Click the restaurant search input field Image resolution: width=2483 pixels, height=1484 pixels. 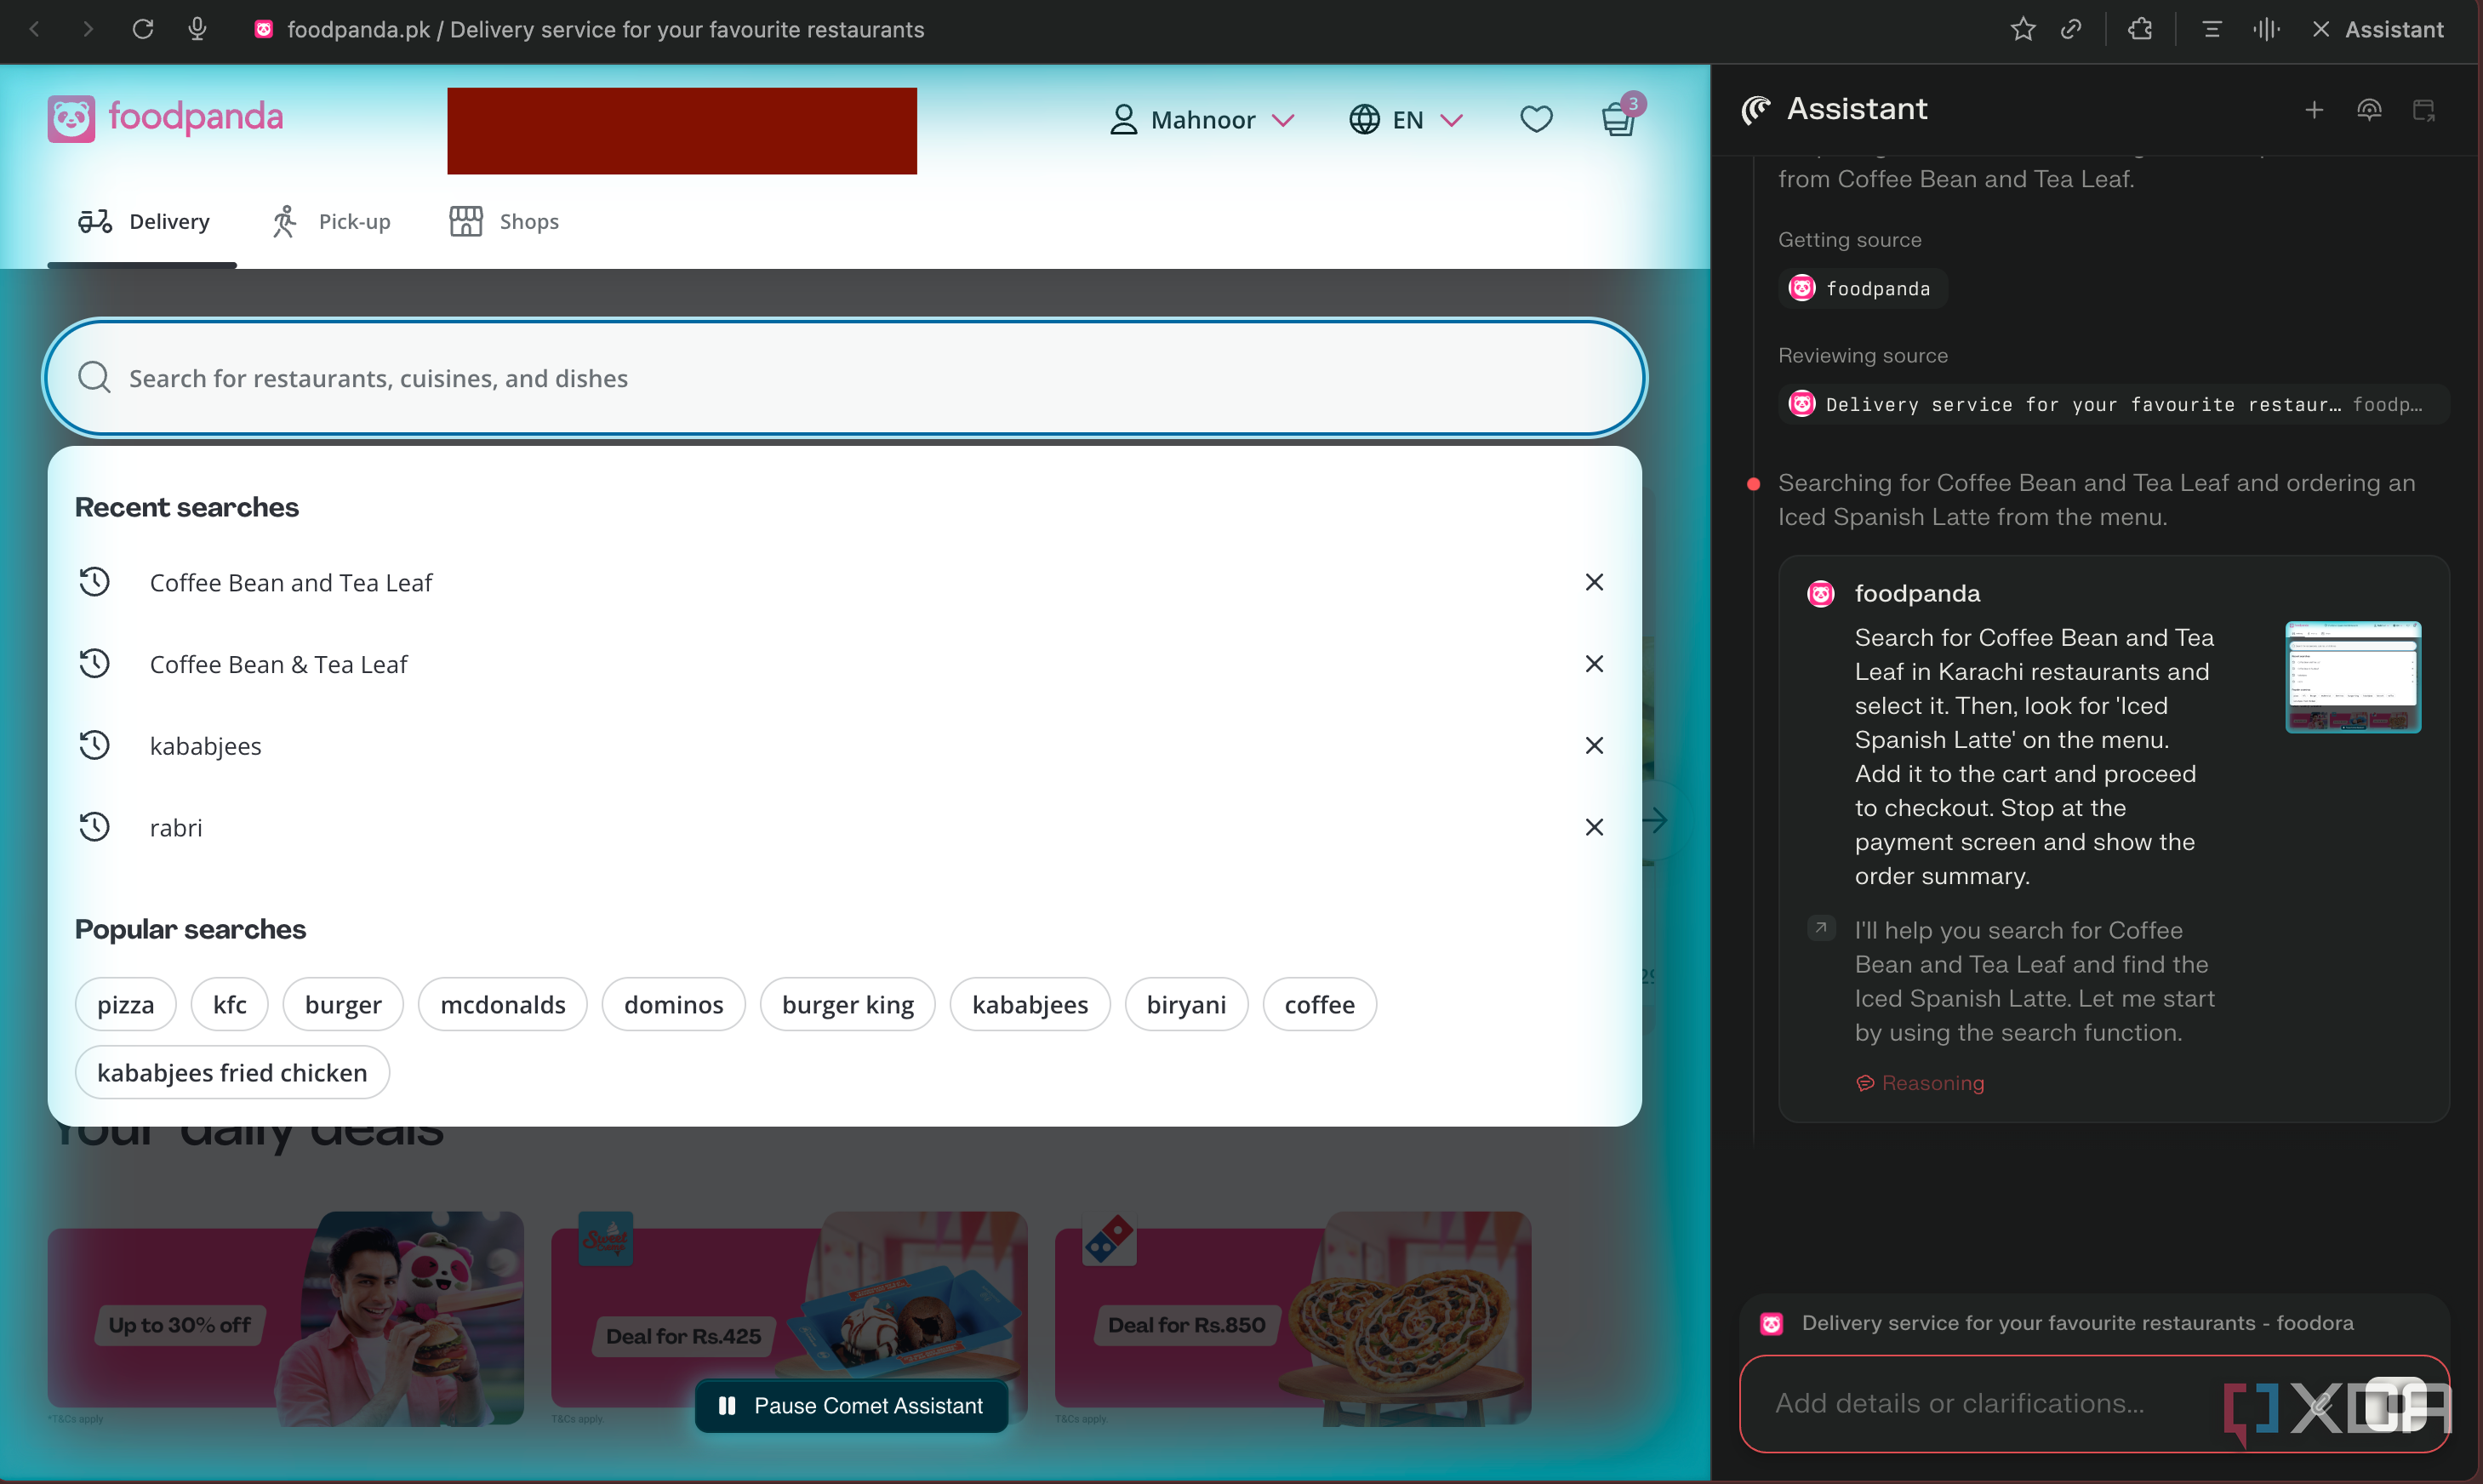point(844,378)
